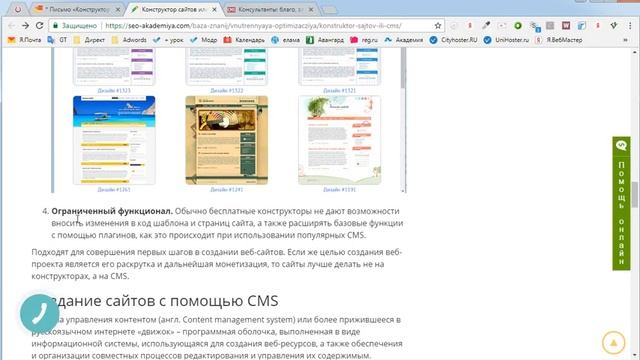
Task: Open the floral tree design thumbnail
Action: pos(339,140)
